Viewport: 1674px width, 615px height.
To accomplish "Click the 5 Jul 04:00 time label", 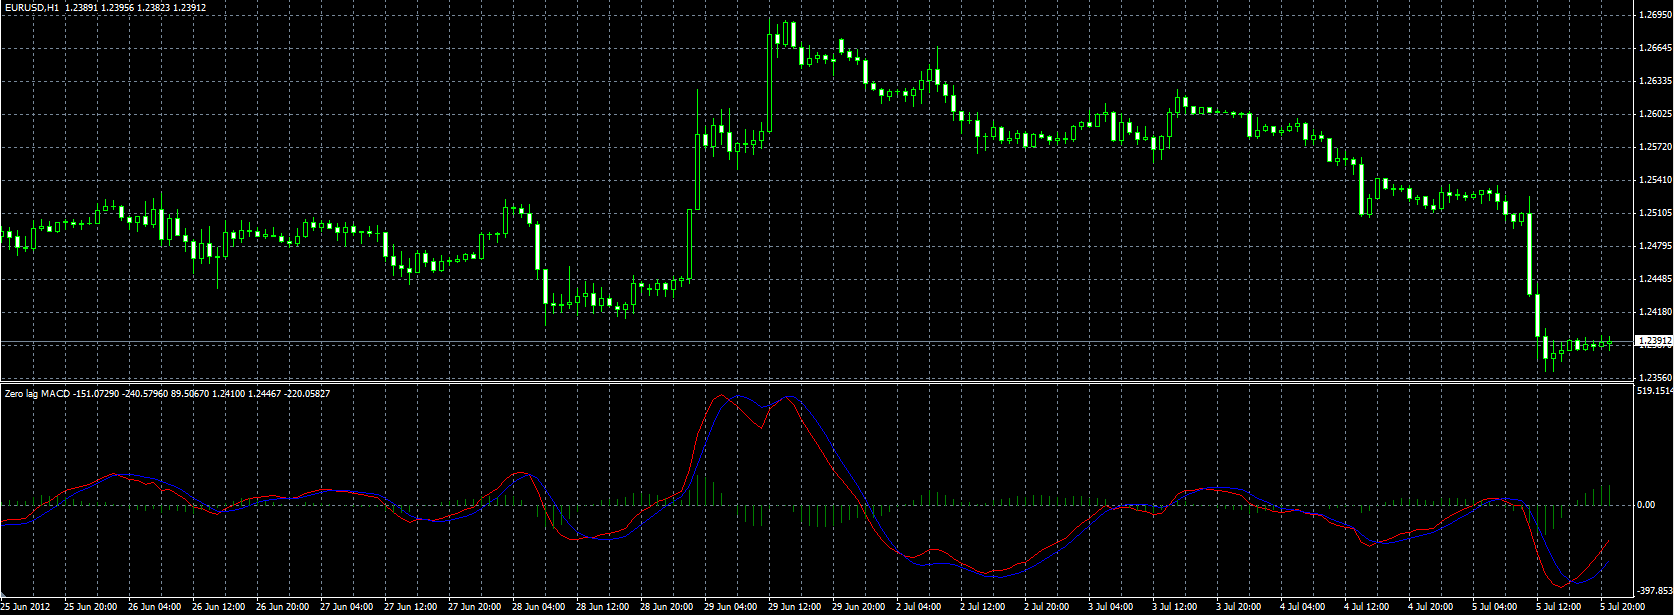I will click(1496, 607).
